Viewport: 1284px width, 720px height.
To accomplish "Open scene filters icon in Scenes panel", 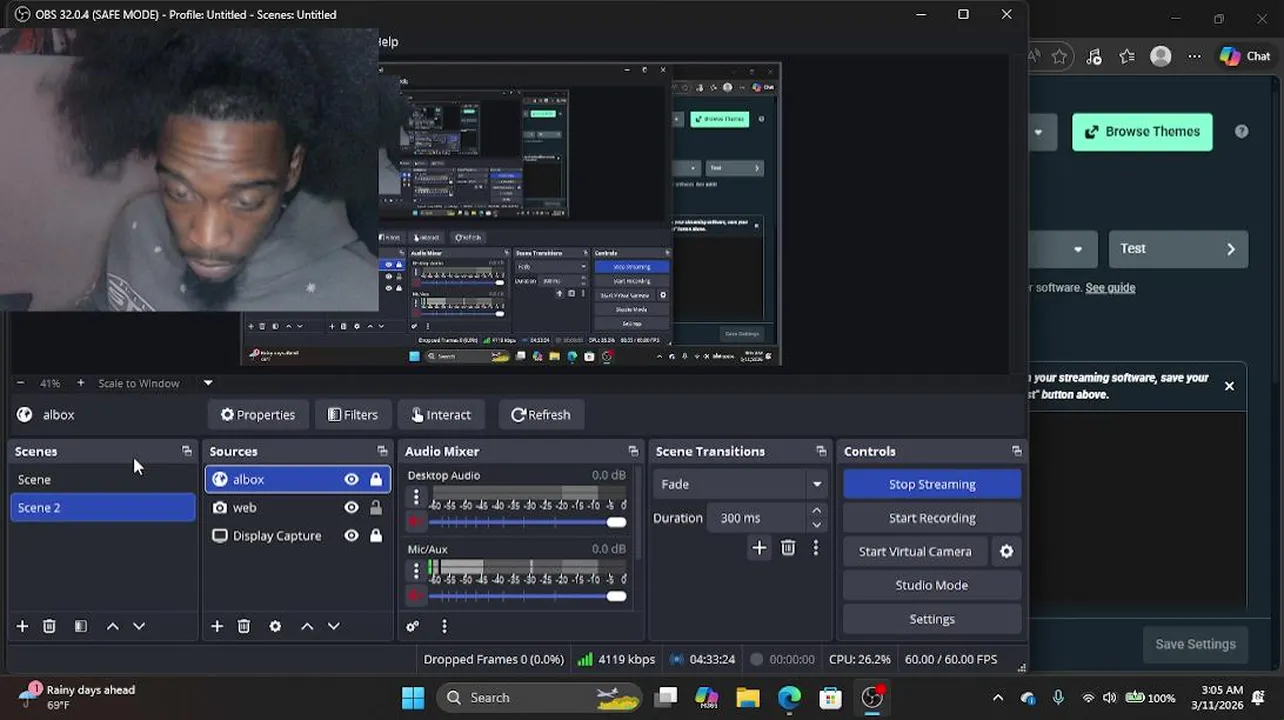I will click(81, 626).
